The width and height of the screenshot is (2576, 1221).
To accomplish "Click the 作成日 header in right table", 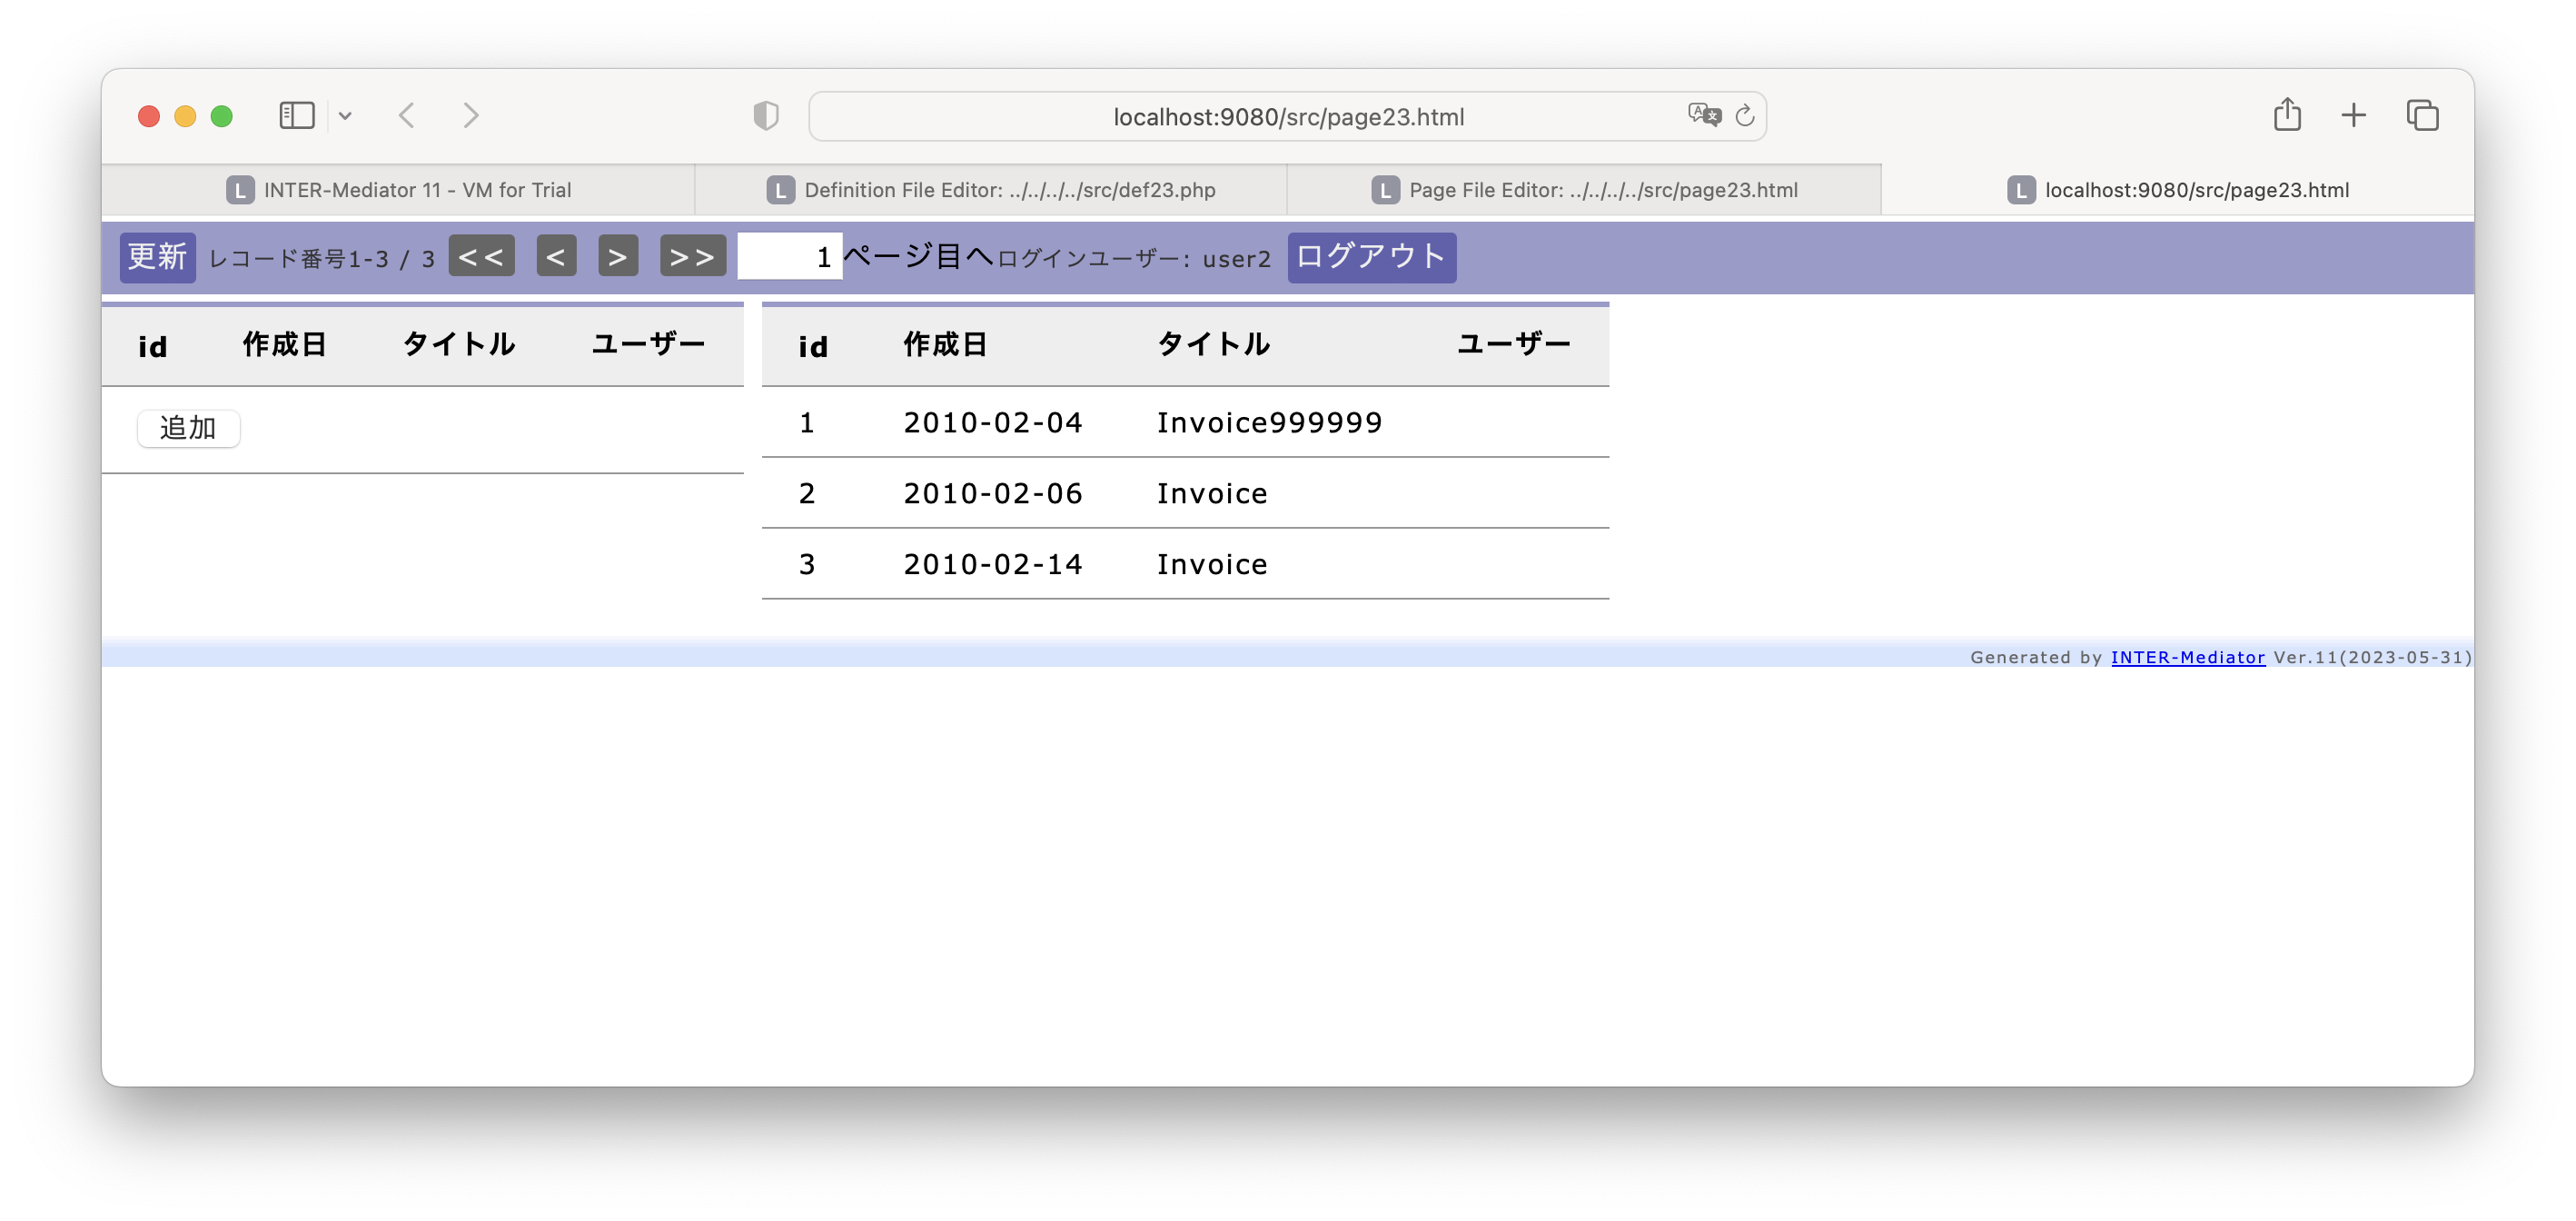I will click(x=945, y=345).
